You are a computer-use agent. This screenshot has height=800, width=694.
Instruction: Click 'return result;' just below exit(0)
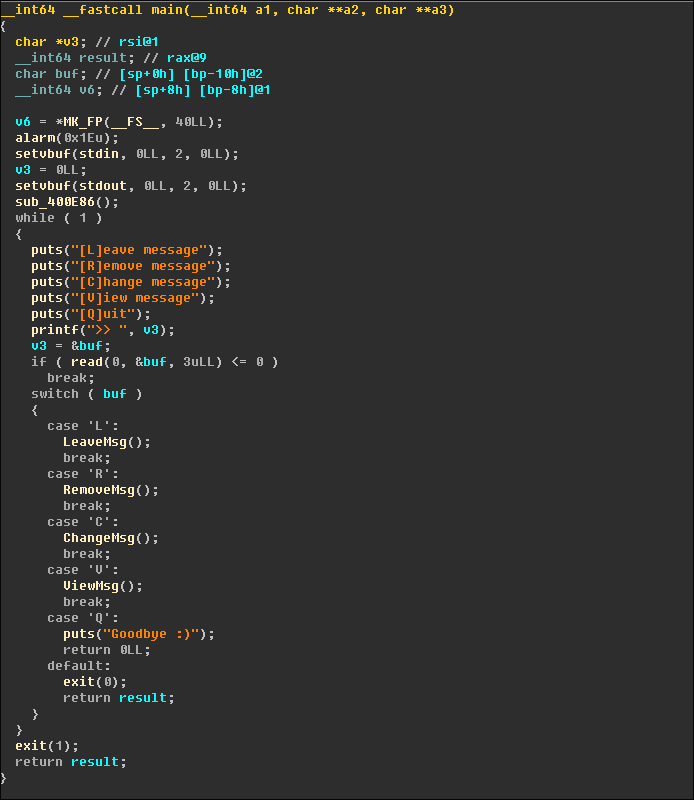[x=119, y=698]
